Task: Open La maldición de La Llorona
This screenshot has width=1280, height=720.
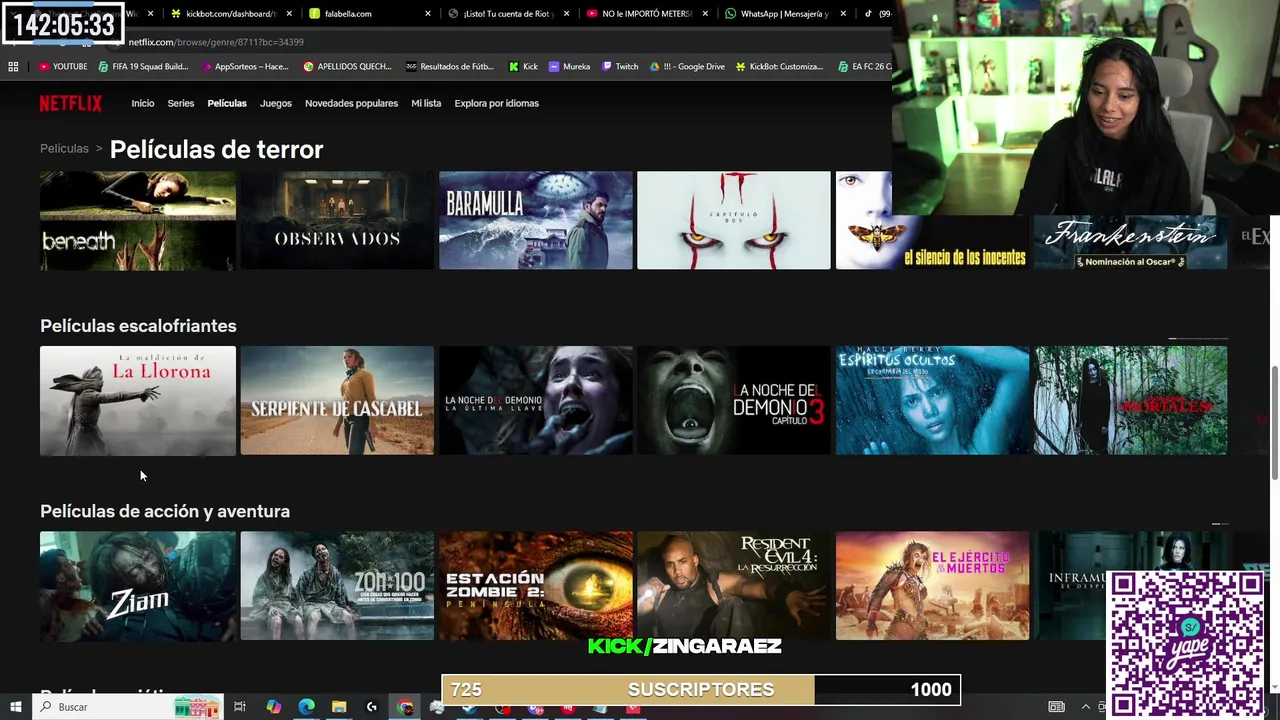Action: coord(138,400)
